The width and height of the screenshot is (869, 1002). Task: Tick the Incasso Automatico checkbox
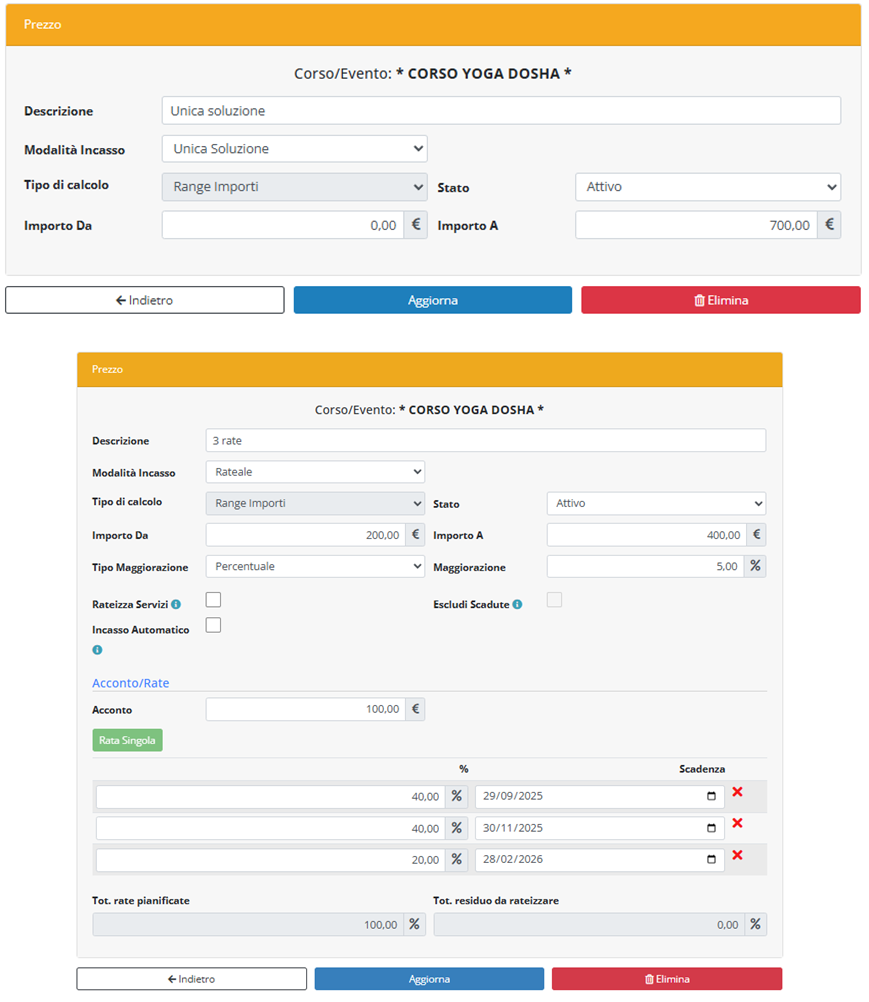tap(213, 626)
